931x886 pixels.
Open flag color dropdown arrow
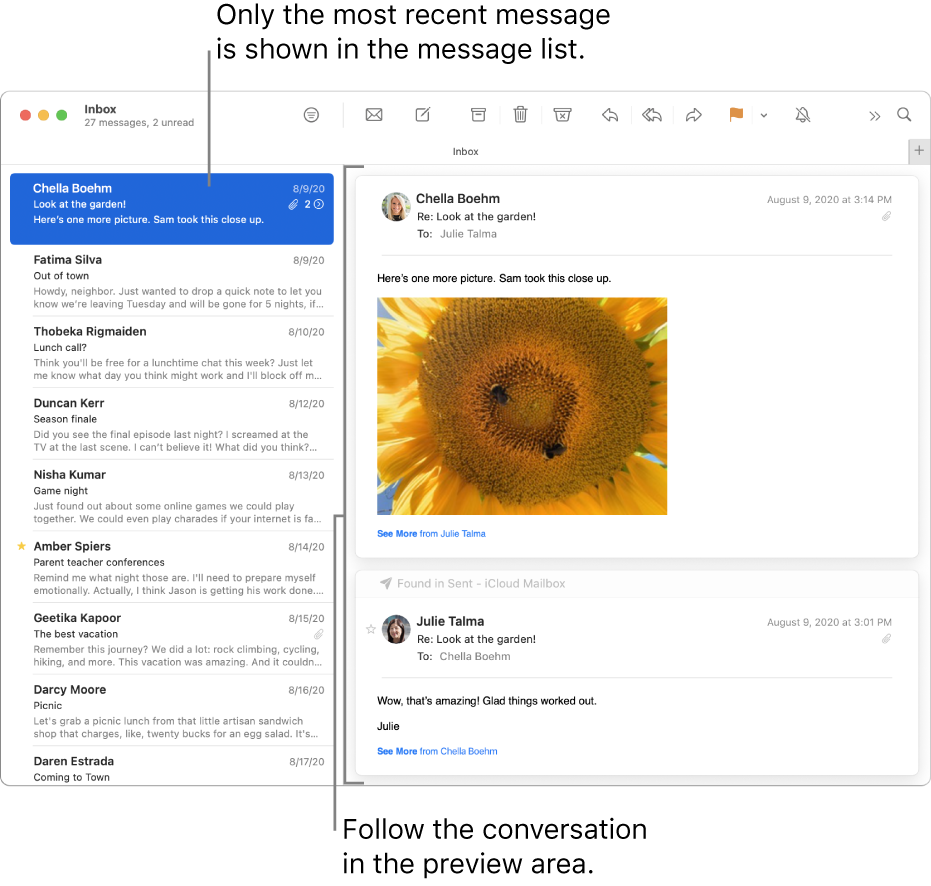point(764,115)
